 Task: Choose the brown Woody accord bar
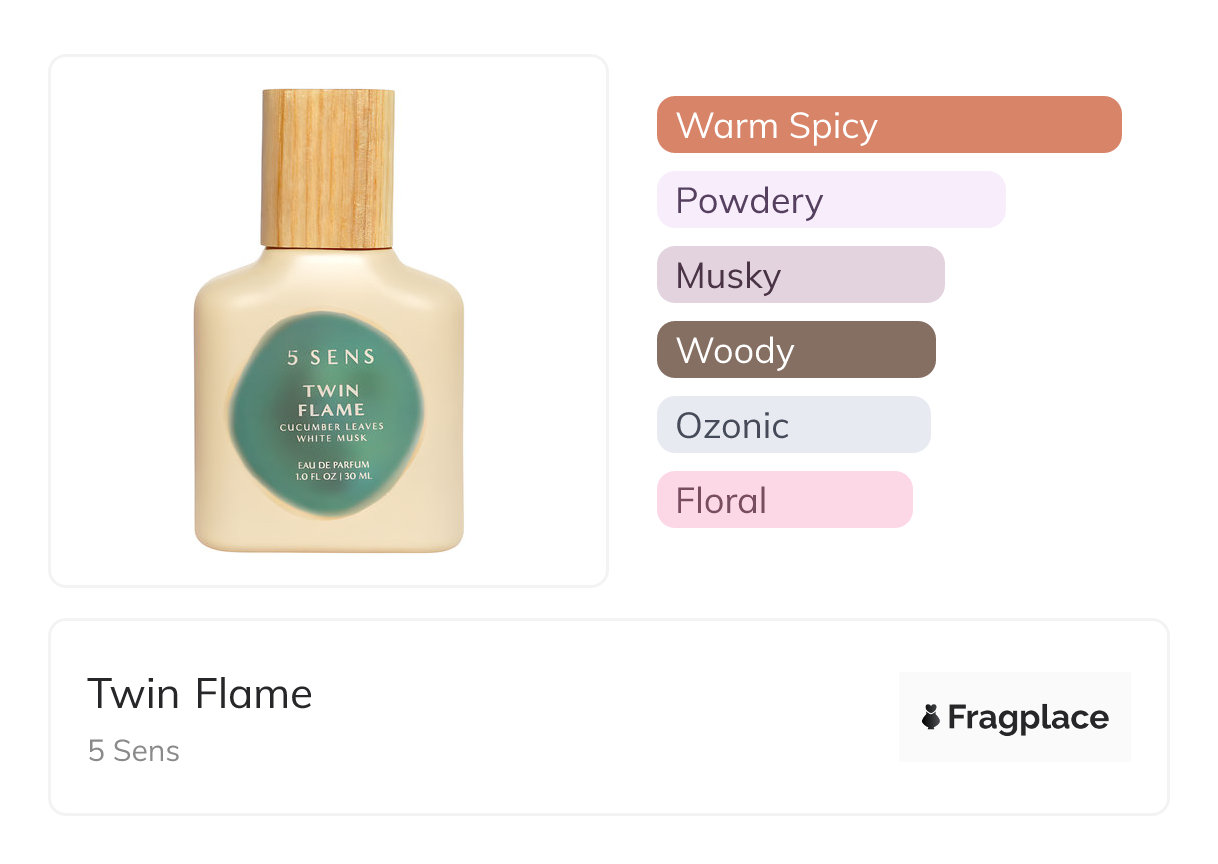pos(795,350)
